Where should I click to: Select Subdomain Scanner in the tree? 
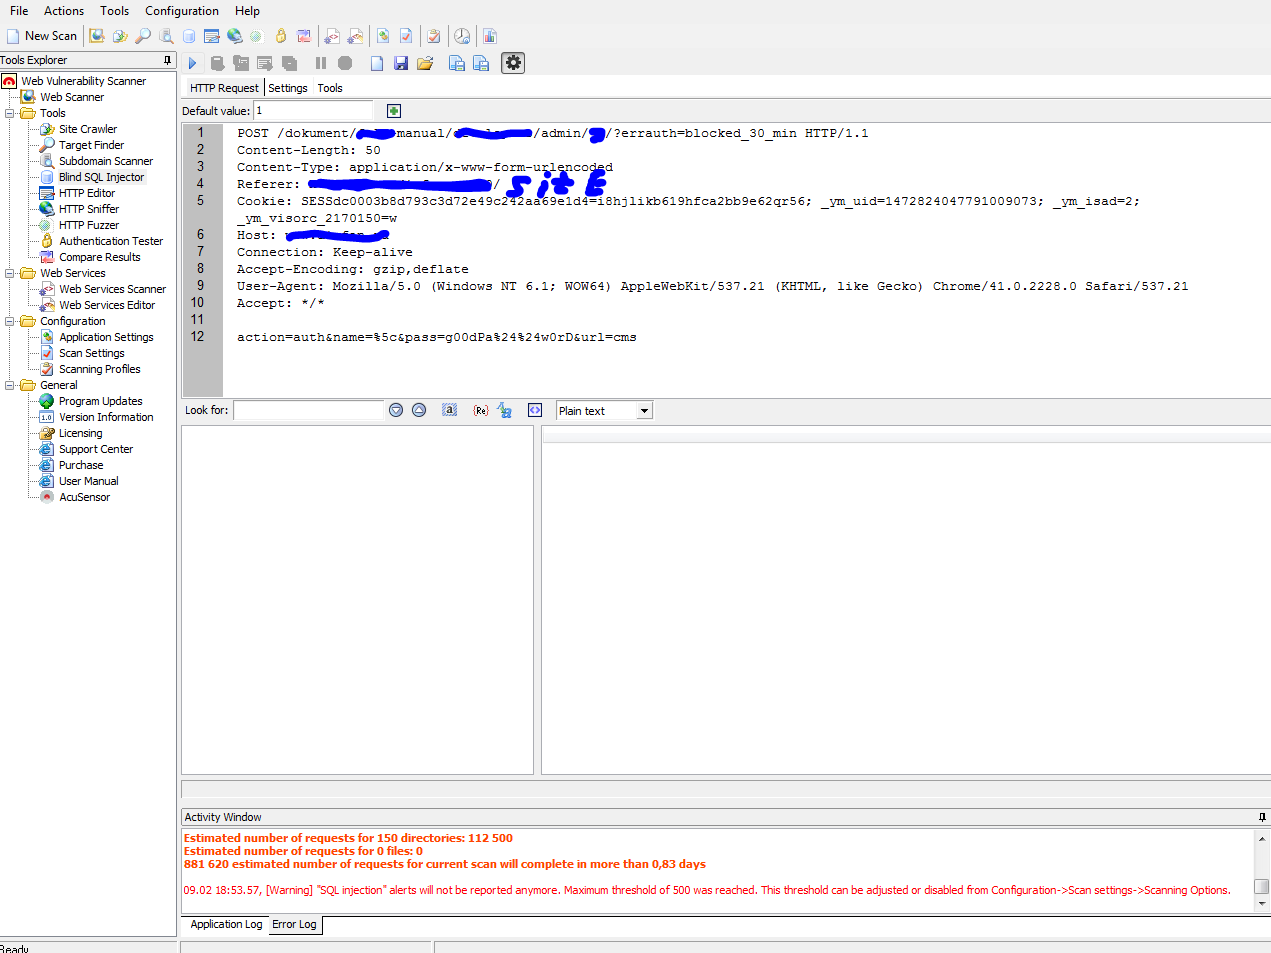pos(105,161)
